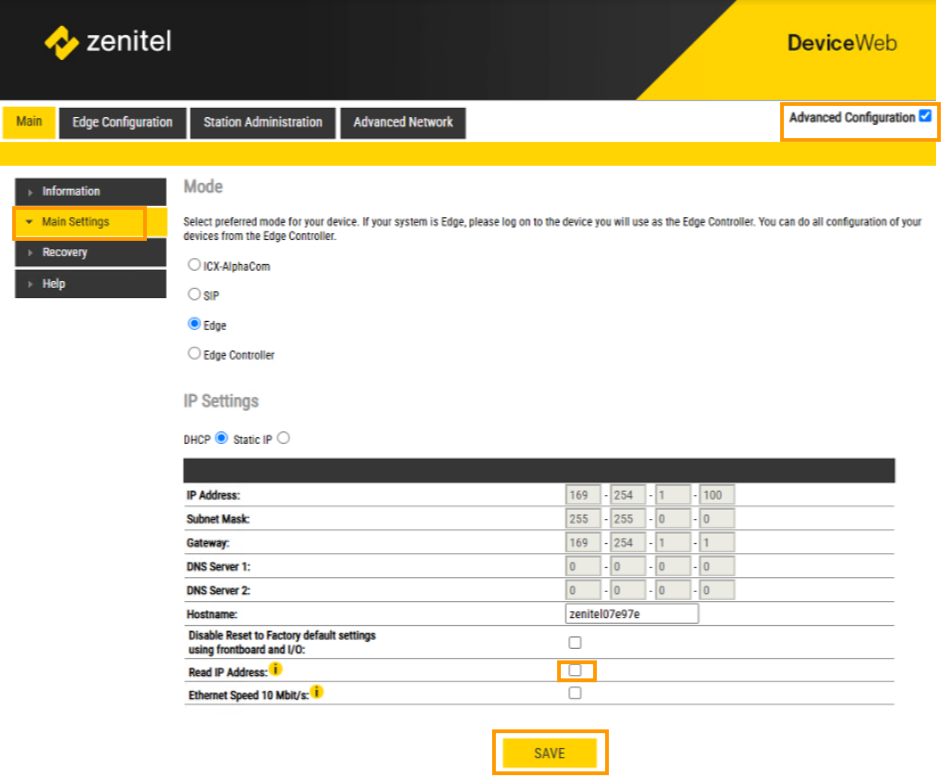Select the ICX-AlphaCom mode
The height and width of the screenshot is (776, 941).
click(194, 265)
